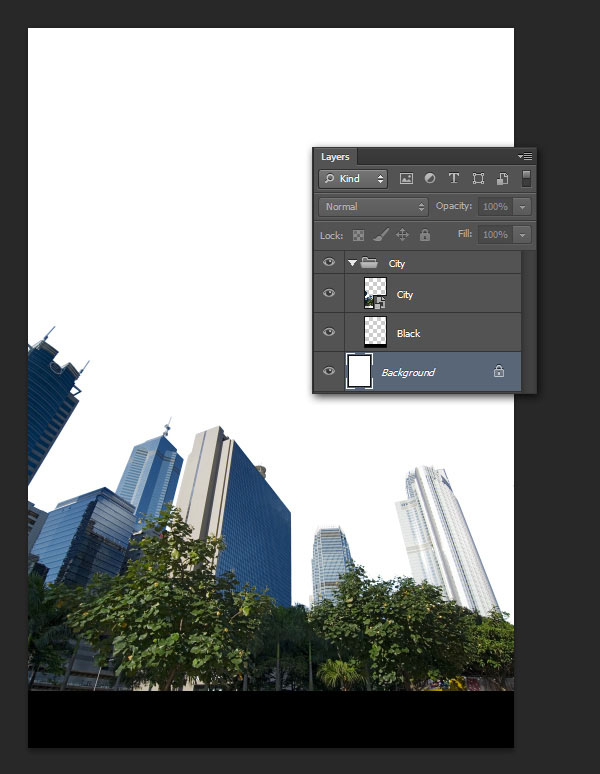This screenshot has height=774, width=600.
Task: Click the Layers panel scrollbar
Action: [528, 321]
